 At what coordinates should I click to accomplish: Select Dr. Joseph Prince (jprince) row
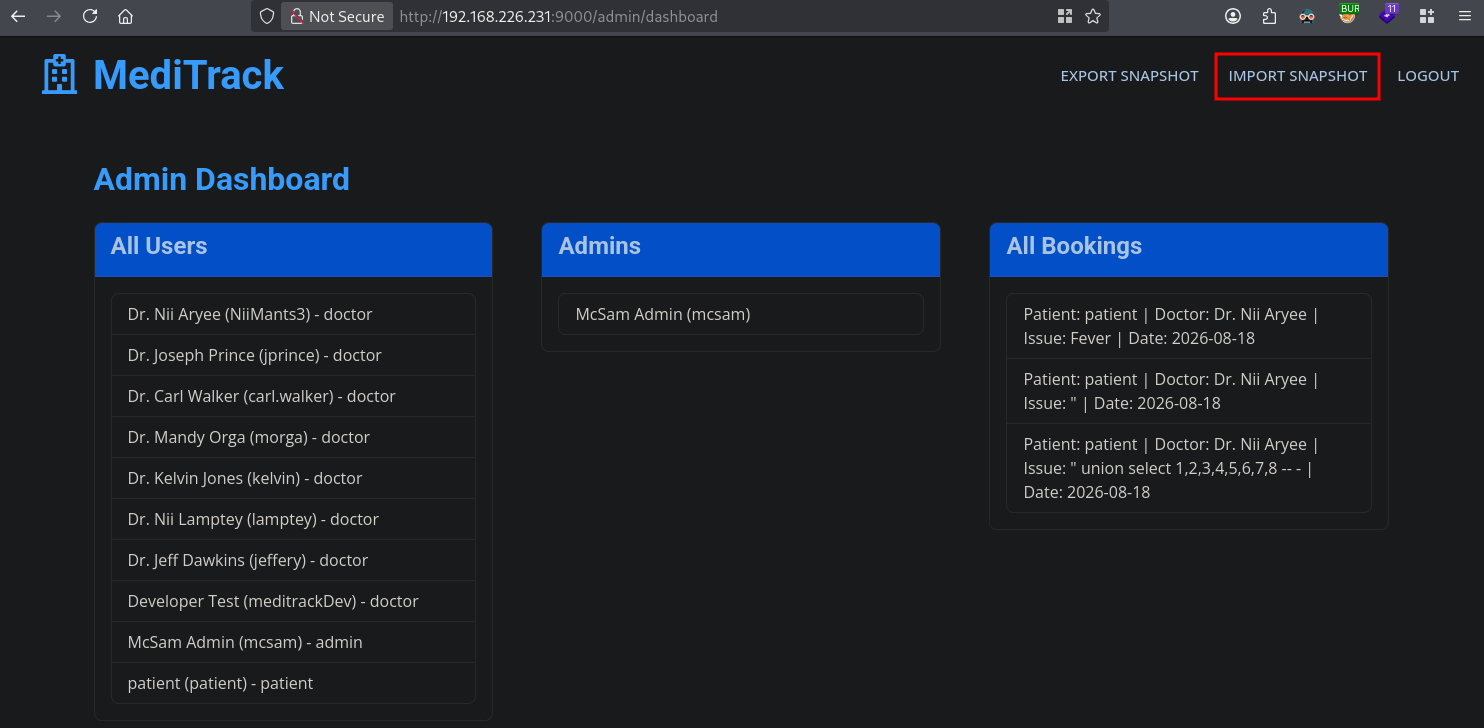(x=293, y=355)
